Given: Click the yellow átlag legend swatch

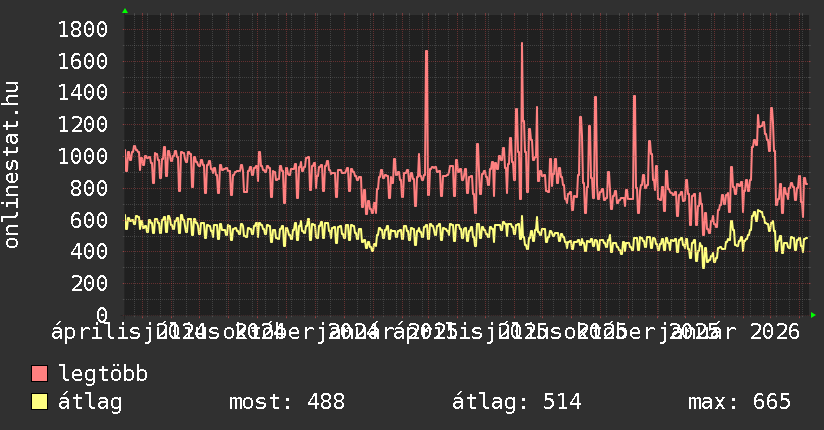Looking at the screenshot, I should tap(40, 402).
